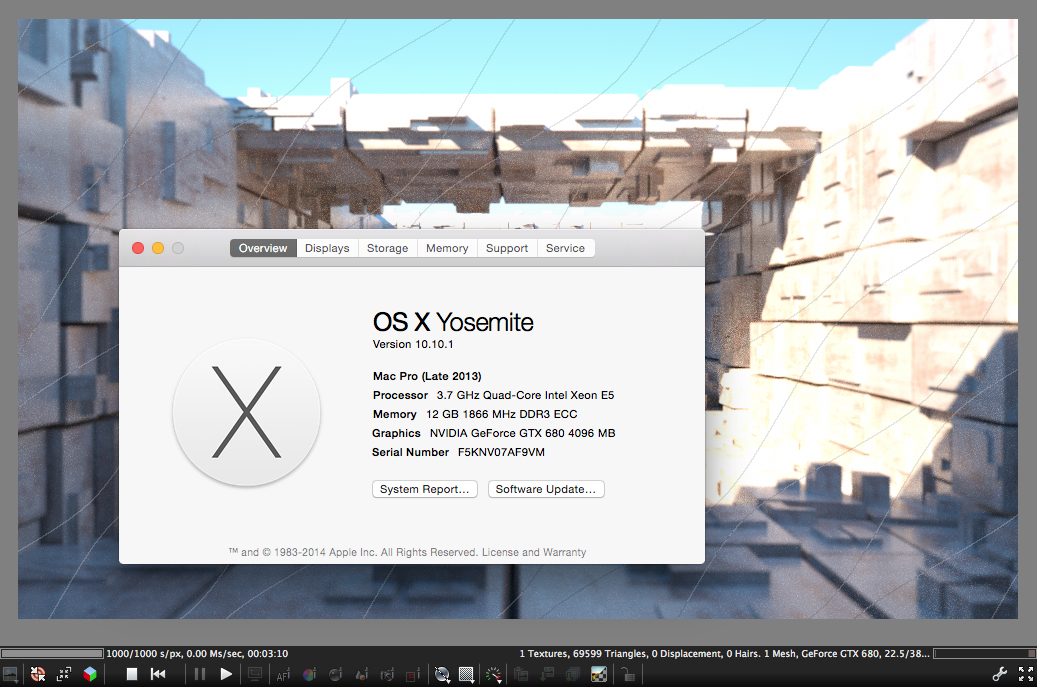Minimize the About This Mac window
Screen dimensions: 1037x687
point(158,248)
